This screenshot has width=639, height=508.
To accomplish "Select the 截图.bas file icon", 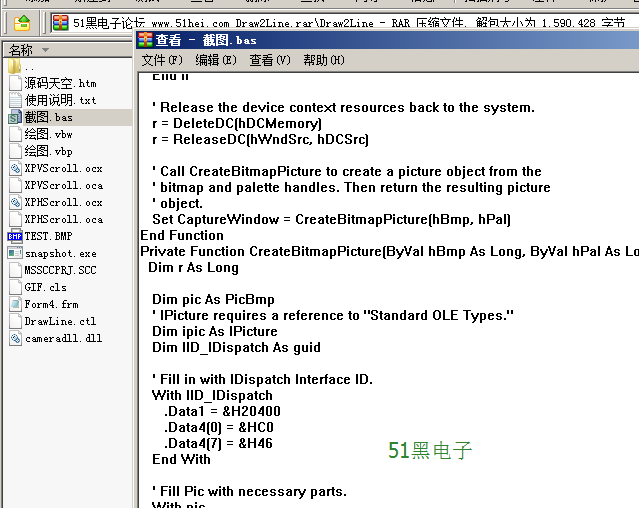I will (15, 117).
